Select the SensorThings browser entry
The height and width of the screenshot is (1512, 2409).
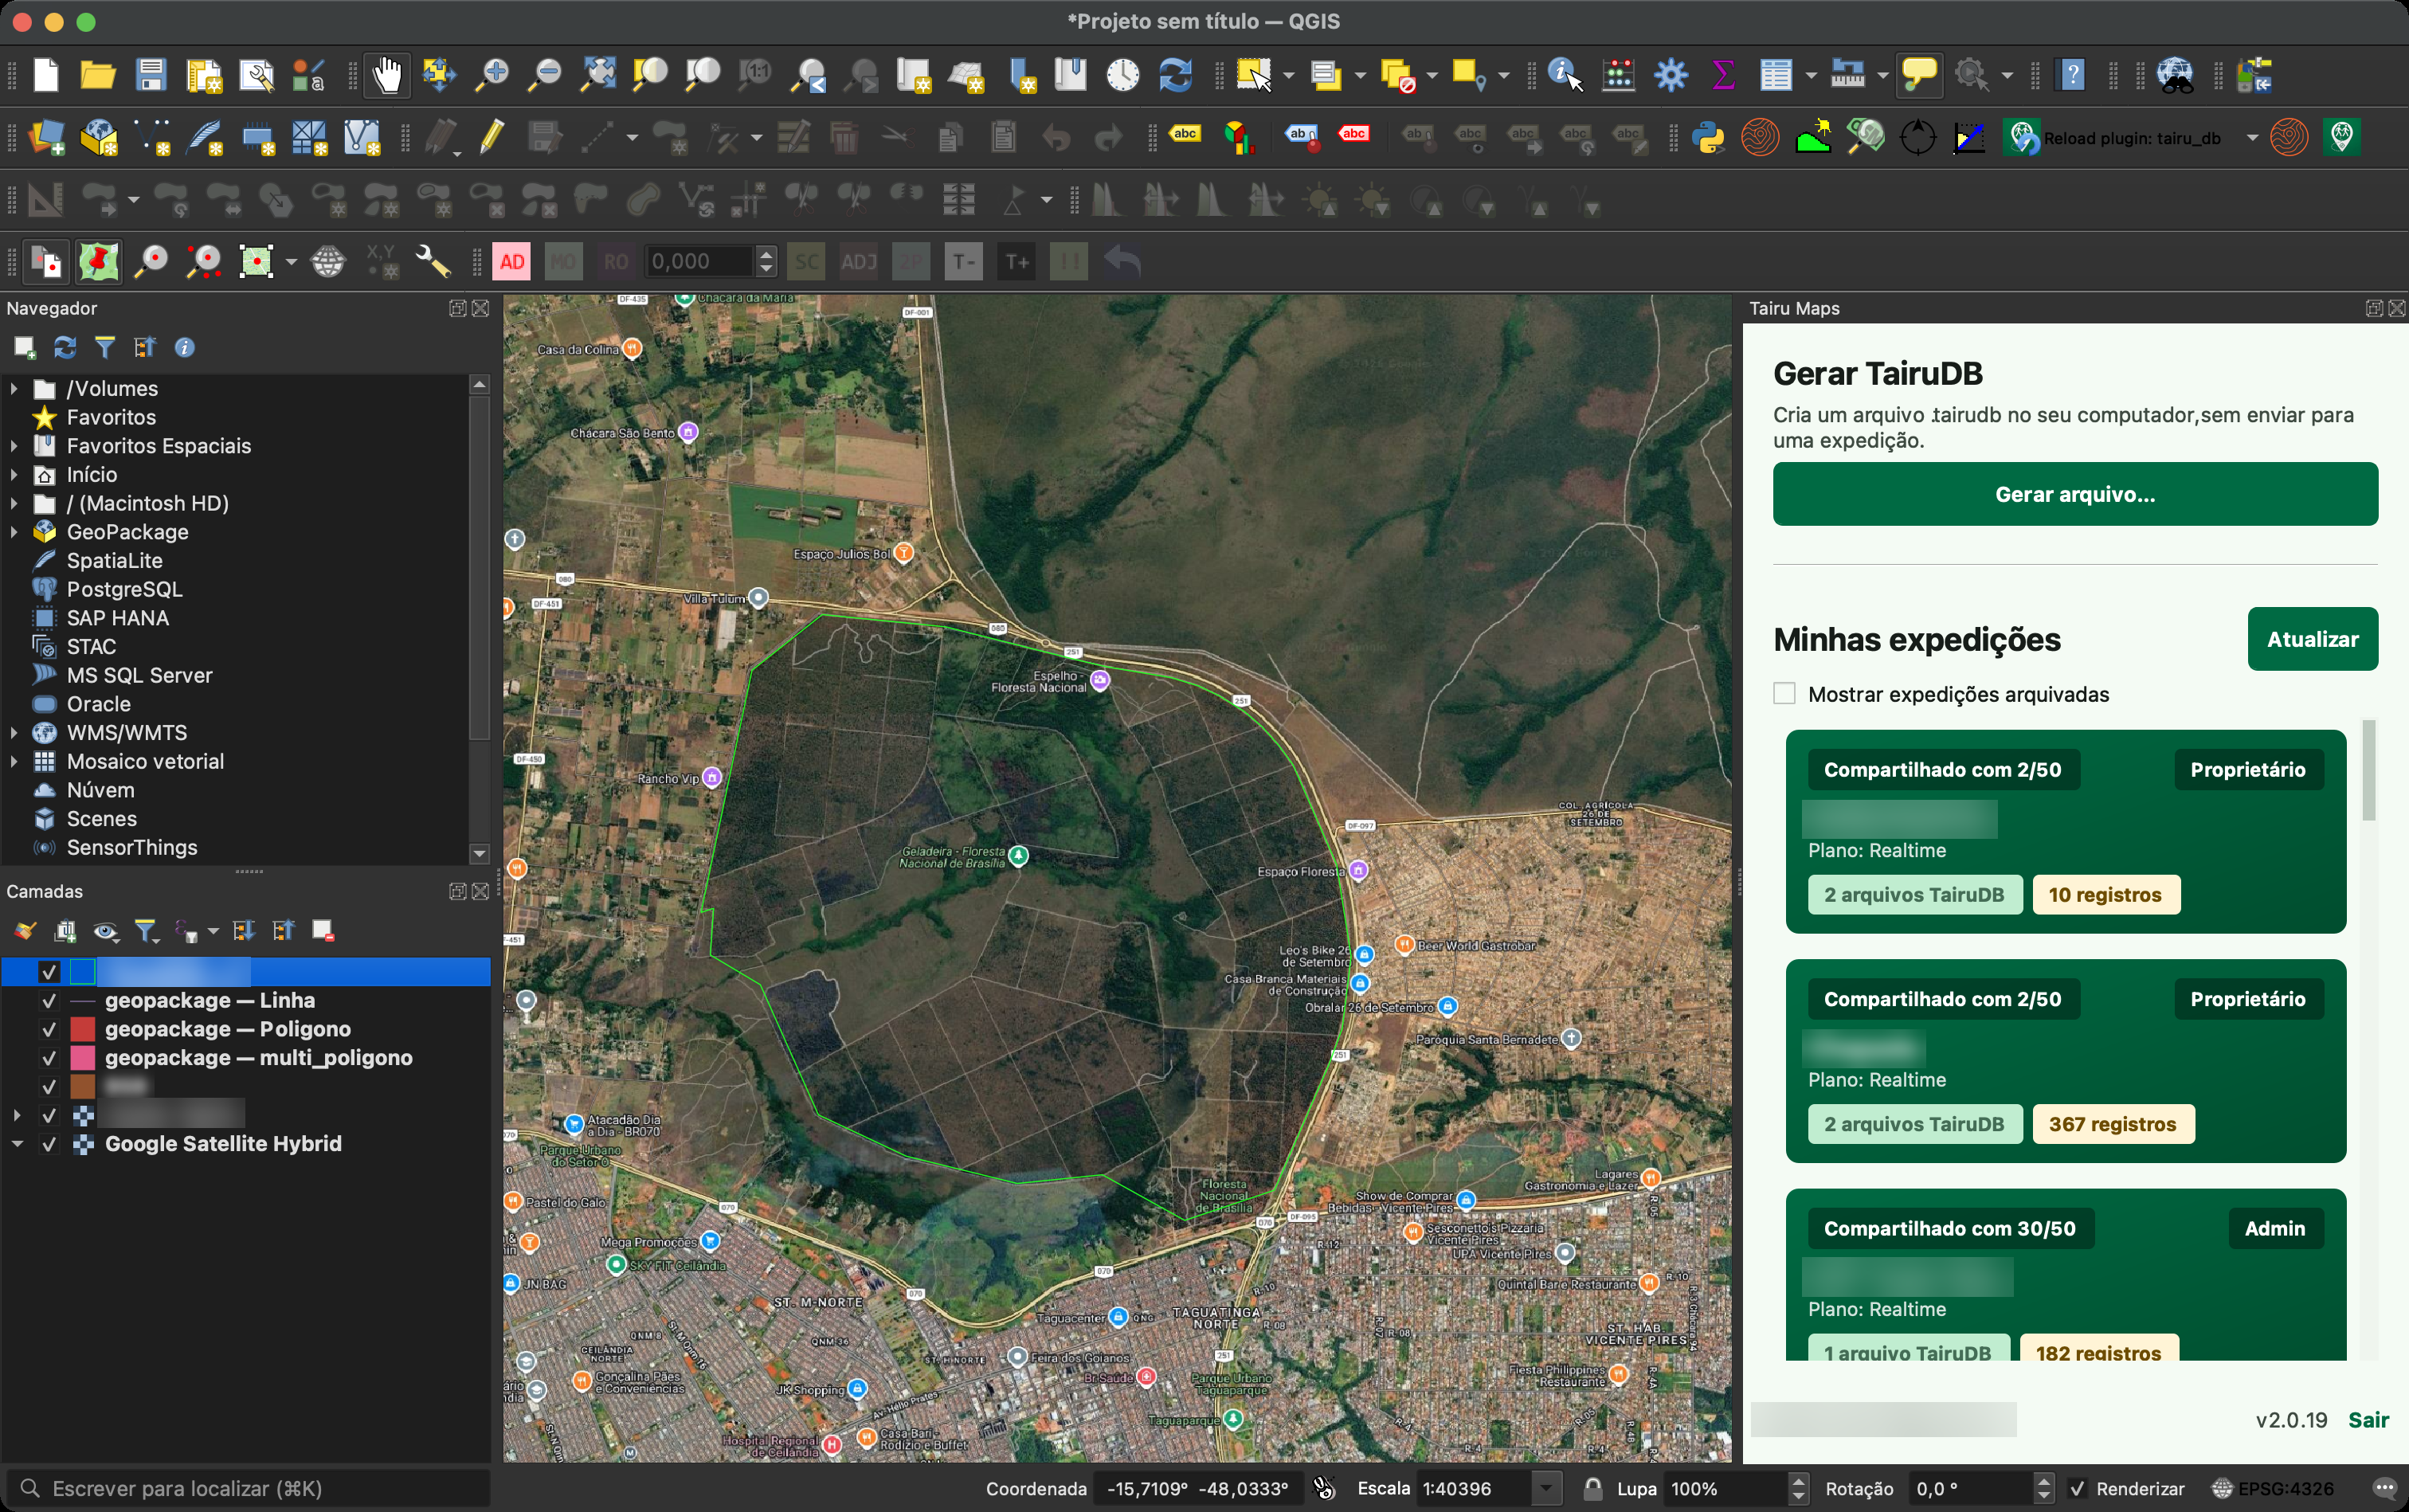click(131, 847)
